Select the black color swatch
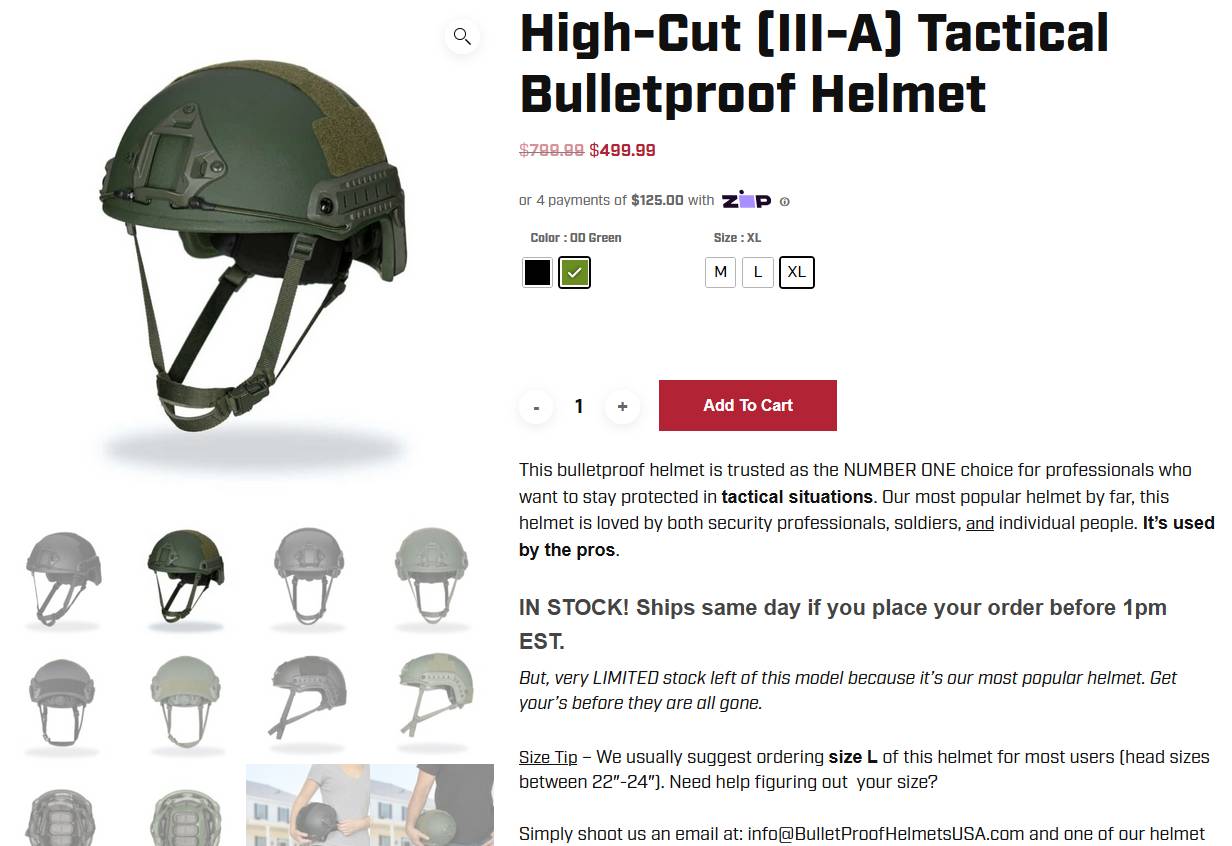Viewport: 1232px width, 846px height. [537, 272]
